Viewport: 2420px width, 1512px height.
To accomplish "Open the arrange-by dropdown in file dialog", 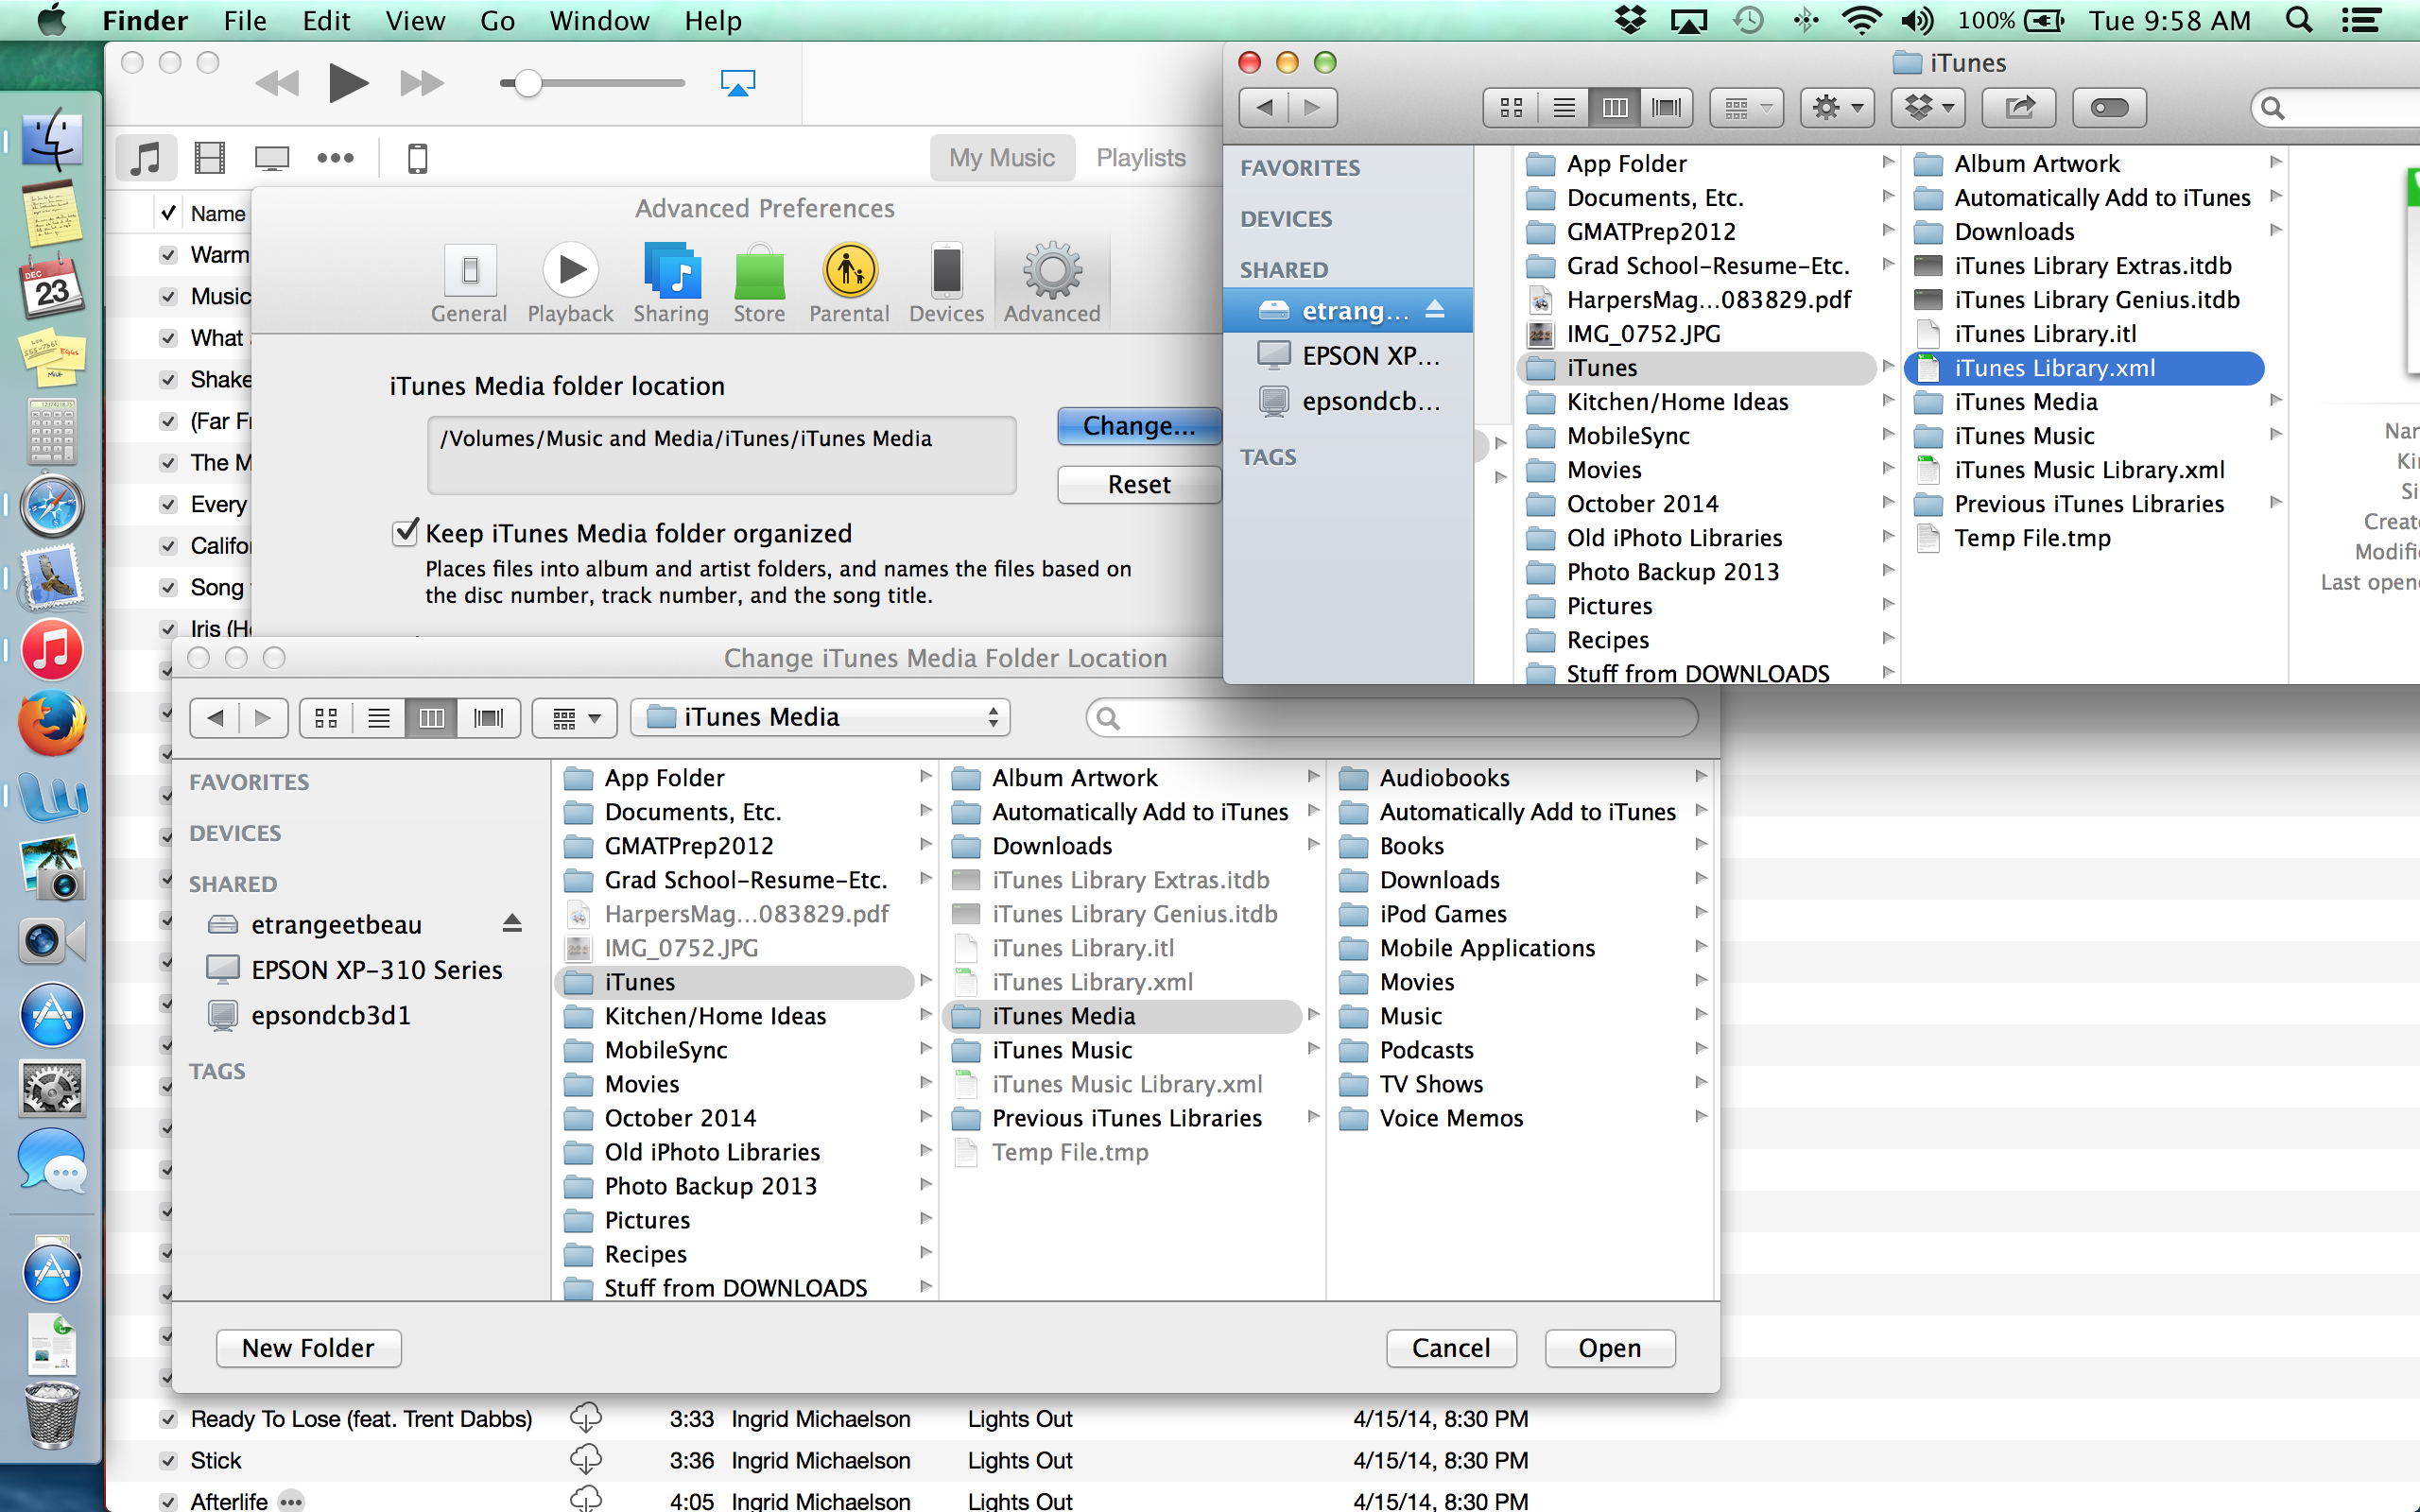I will 575,718.
